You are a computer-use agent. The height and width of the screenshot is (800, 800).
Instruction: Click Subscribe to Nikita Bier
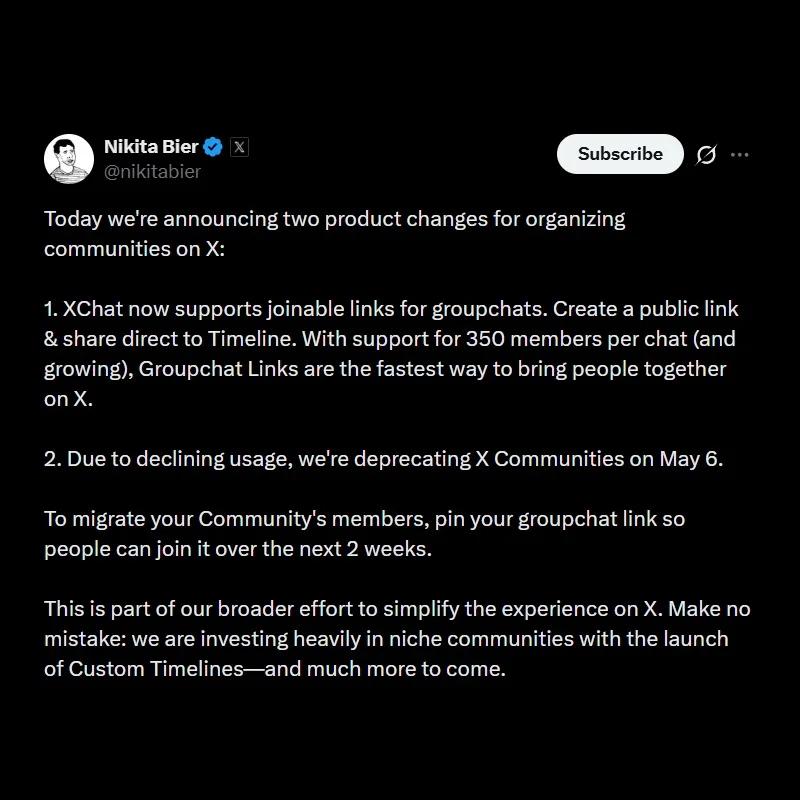click(619, 154)
